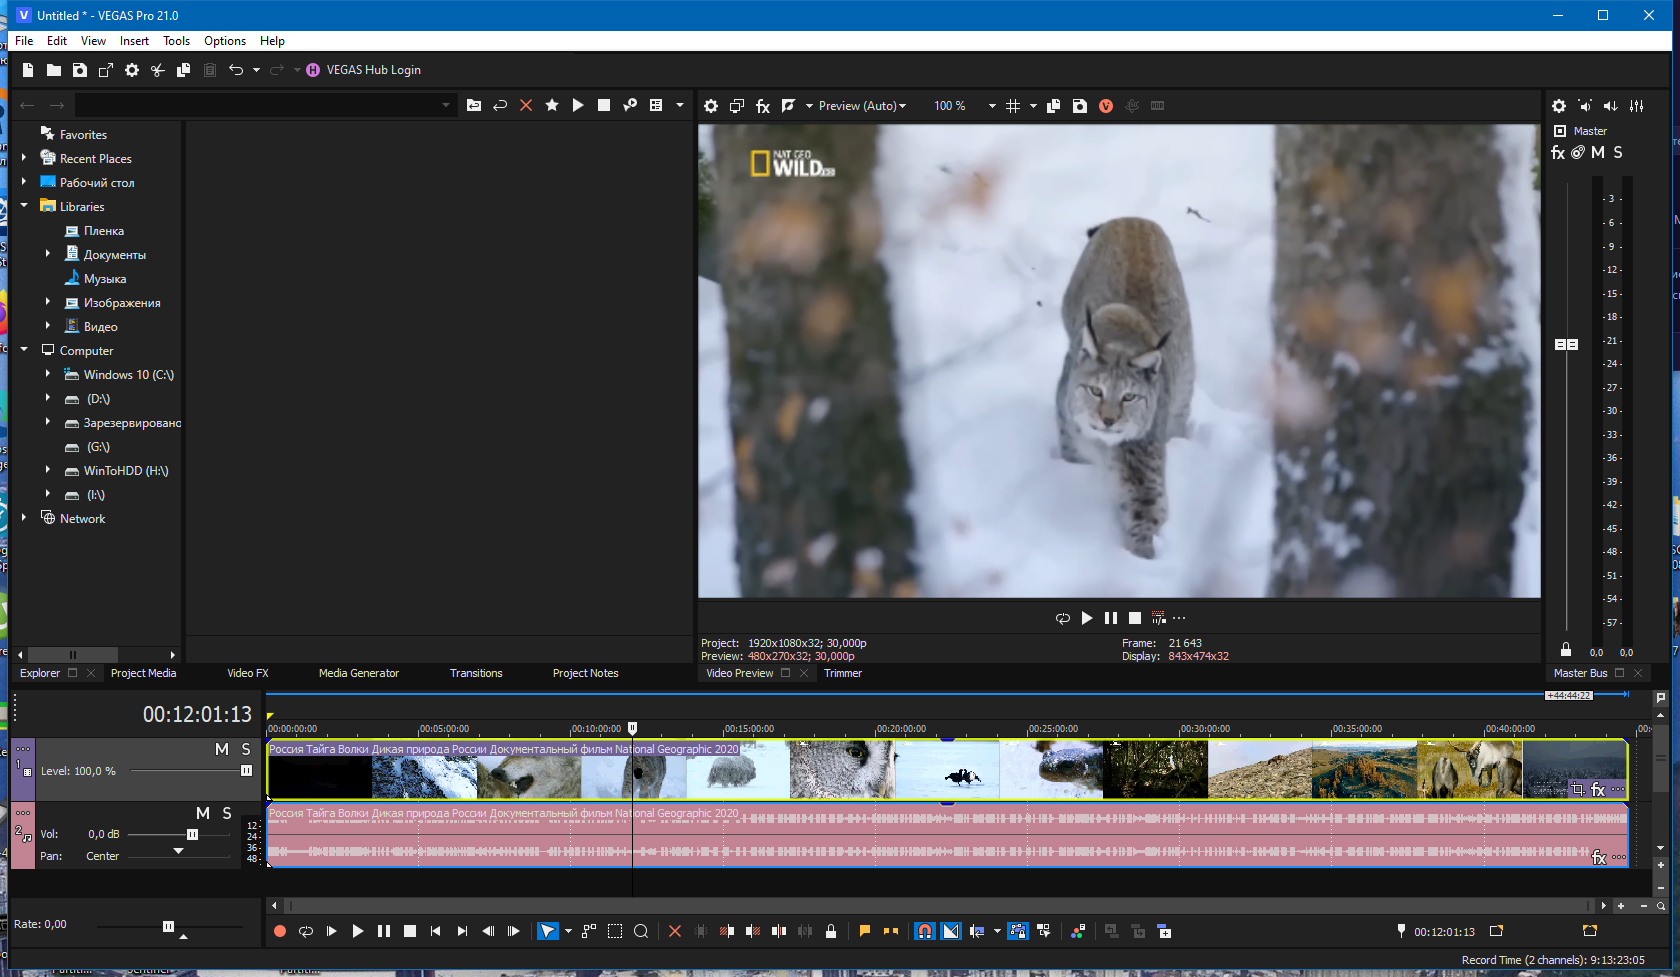
Task: Open project properties gear in main toolbar
Action: point(132,70)
